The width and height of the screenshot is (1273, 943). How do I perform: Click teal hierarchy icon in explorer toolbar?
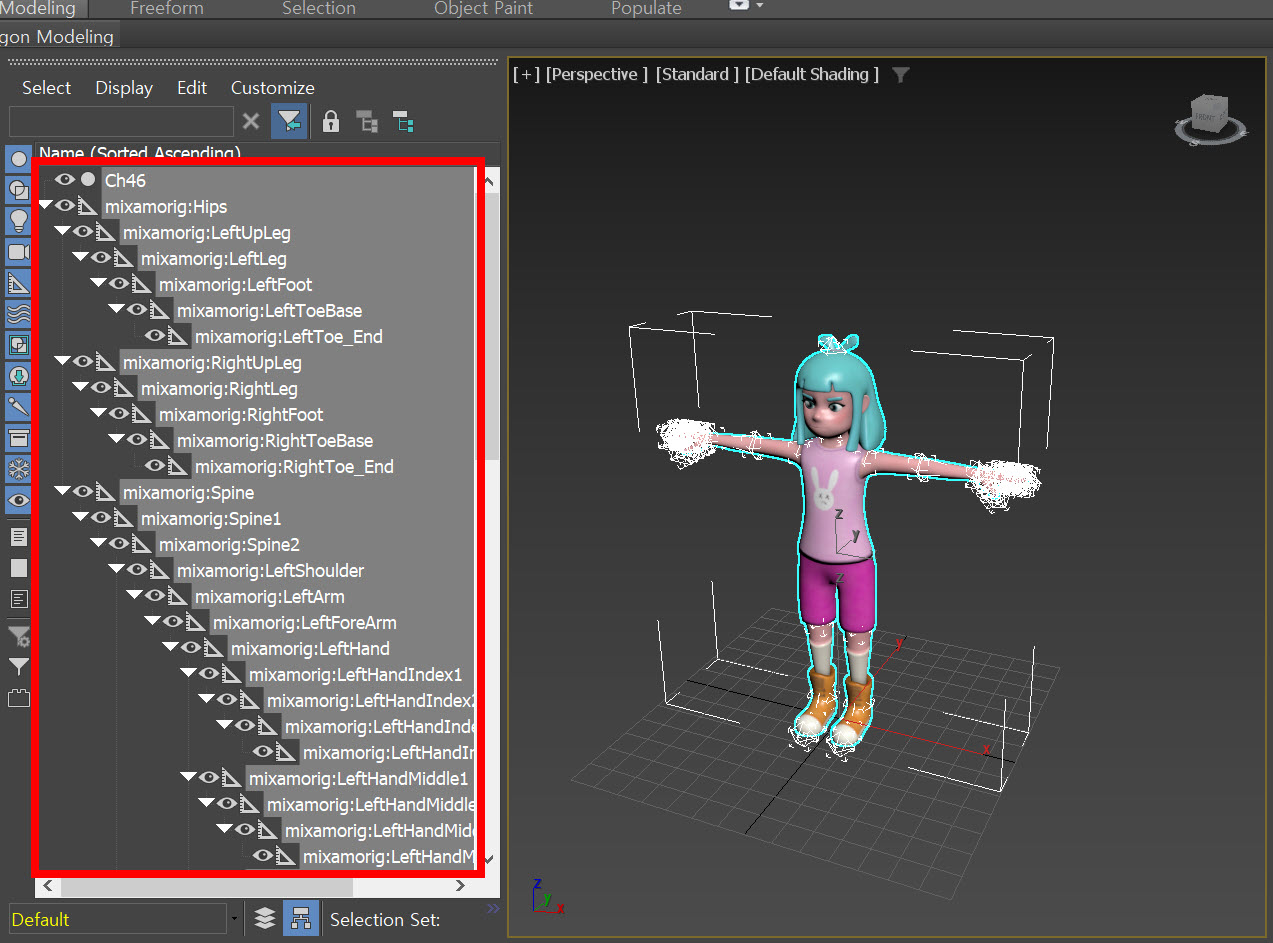point(403,122)
